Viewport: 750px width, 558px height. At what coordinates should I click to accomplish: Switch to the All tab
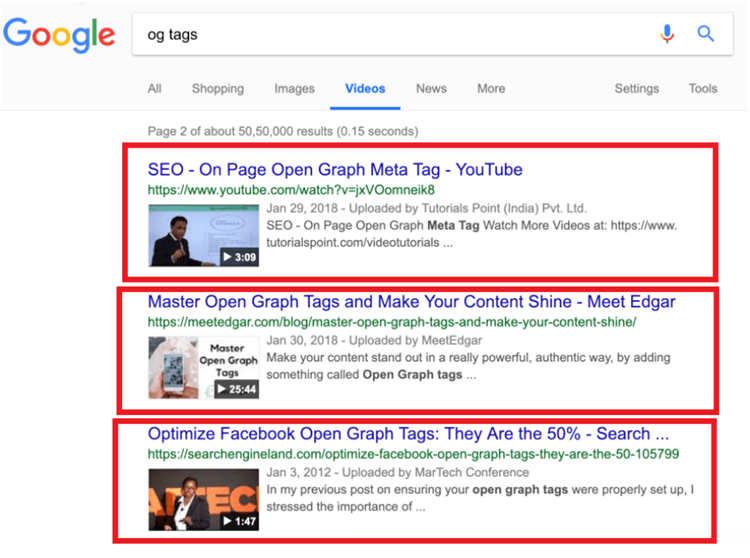coord(154,88)
